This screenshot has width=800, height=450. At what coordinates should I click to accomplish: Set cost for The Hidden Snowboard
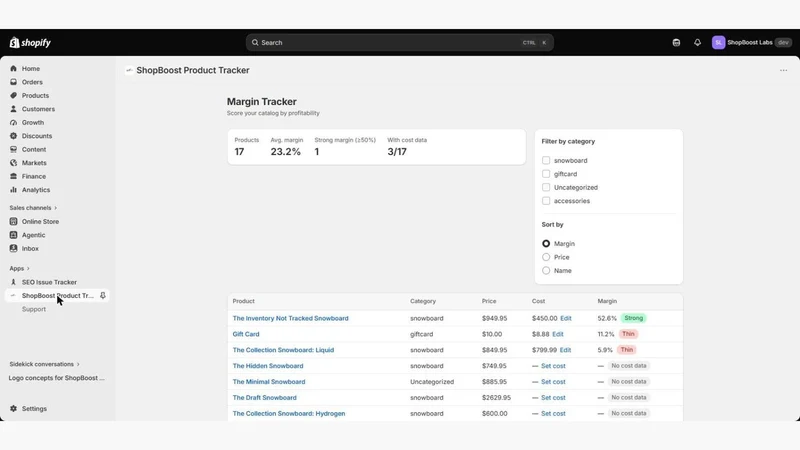(553, 366)
